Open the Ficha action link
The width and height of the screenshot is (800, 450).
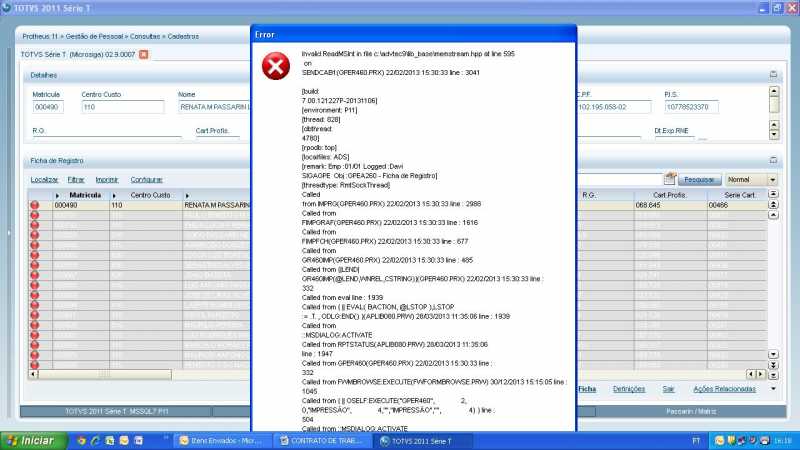pyautogui.click(x=587, y=389)
